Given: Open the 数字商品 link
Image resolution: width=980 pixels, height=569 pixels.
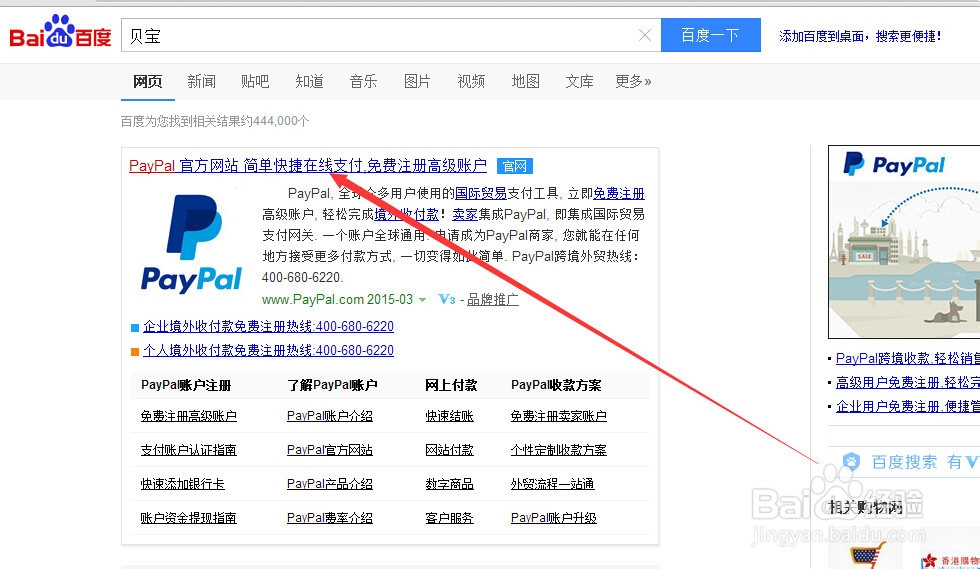Looking at the screenshot, I should coord(449,484).
